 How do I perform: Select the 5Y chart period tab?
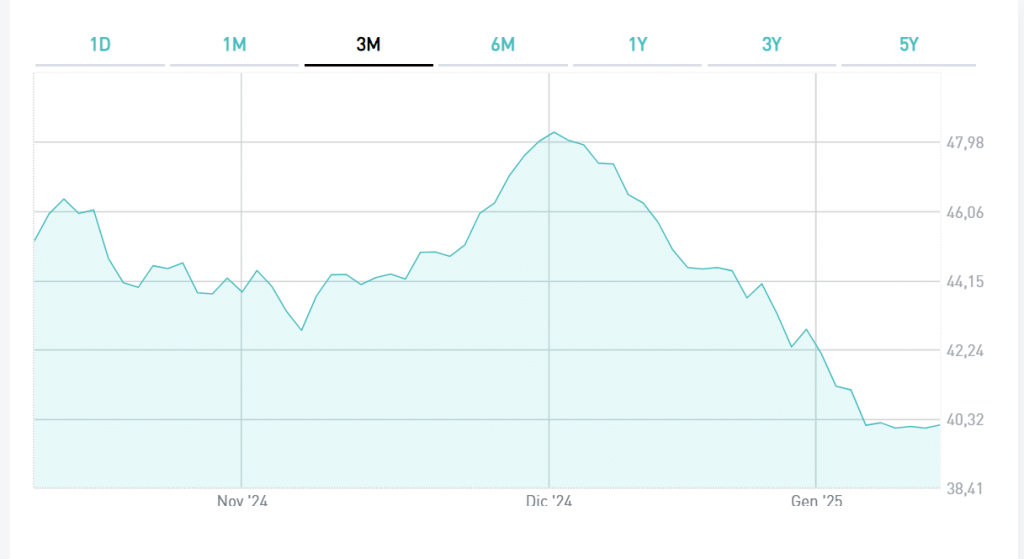[x=908, y=44]
